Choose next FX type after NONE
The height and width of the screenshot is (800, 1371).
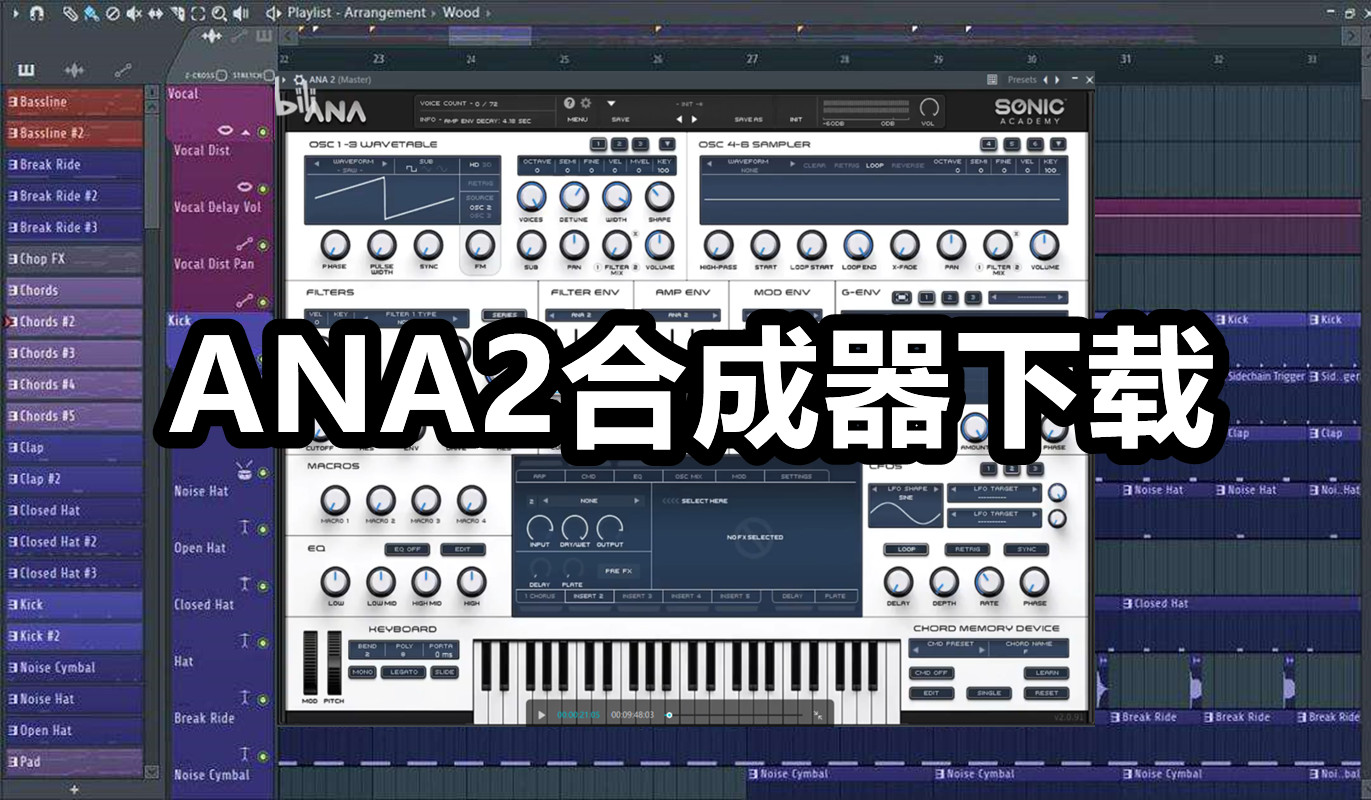pos(636,500)
